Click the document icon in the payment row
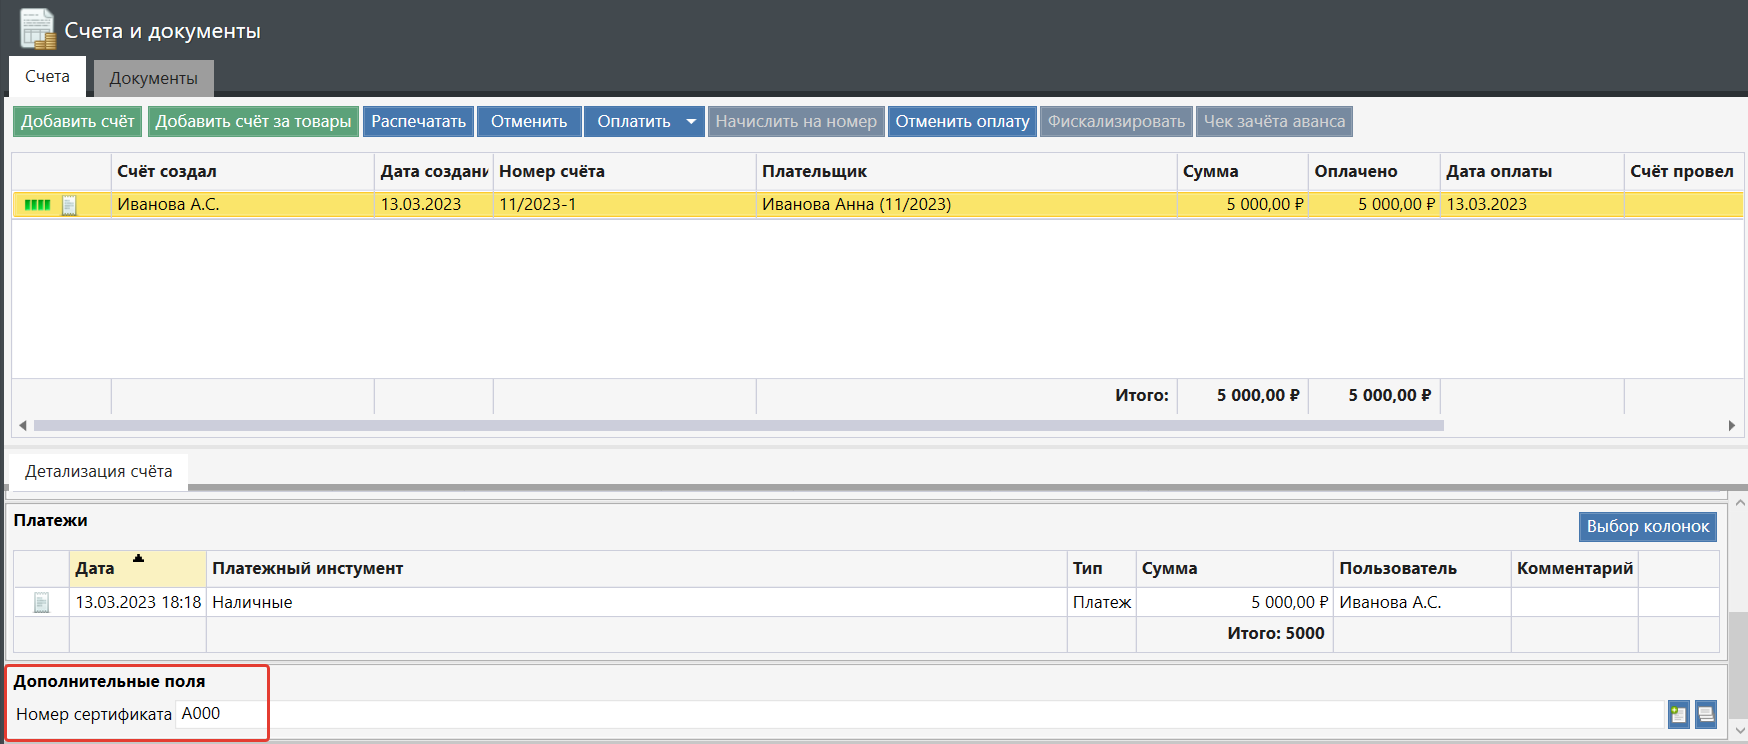Screen dimensions: 1748x744 click(41, 603)
